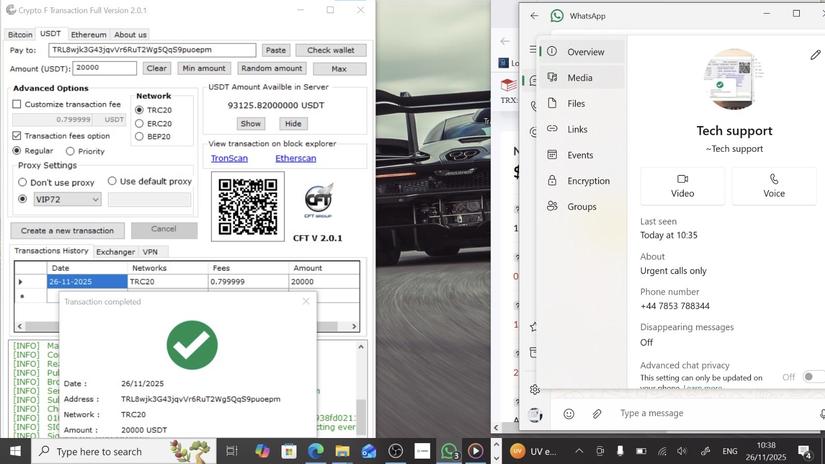Click the Check wallet button
825x464 pixels.
330,50
